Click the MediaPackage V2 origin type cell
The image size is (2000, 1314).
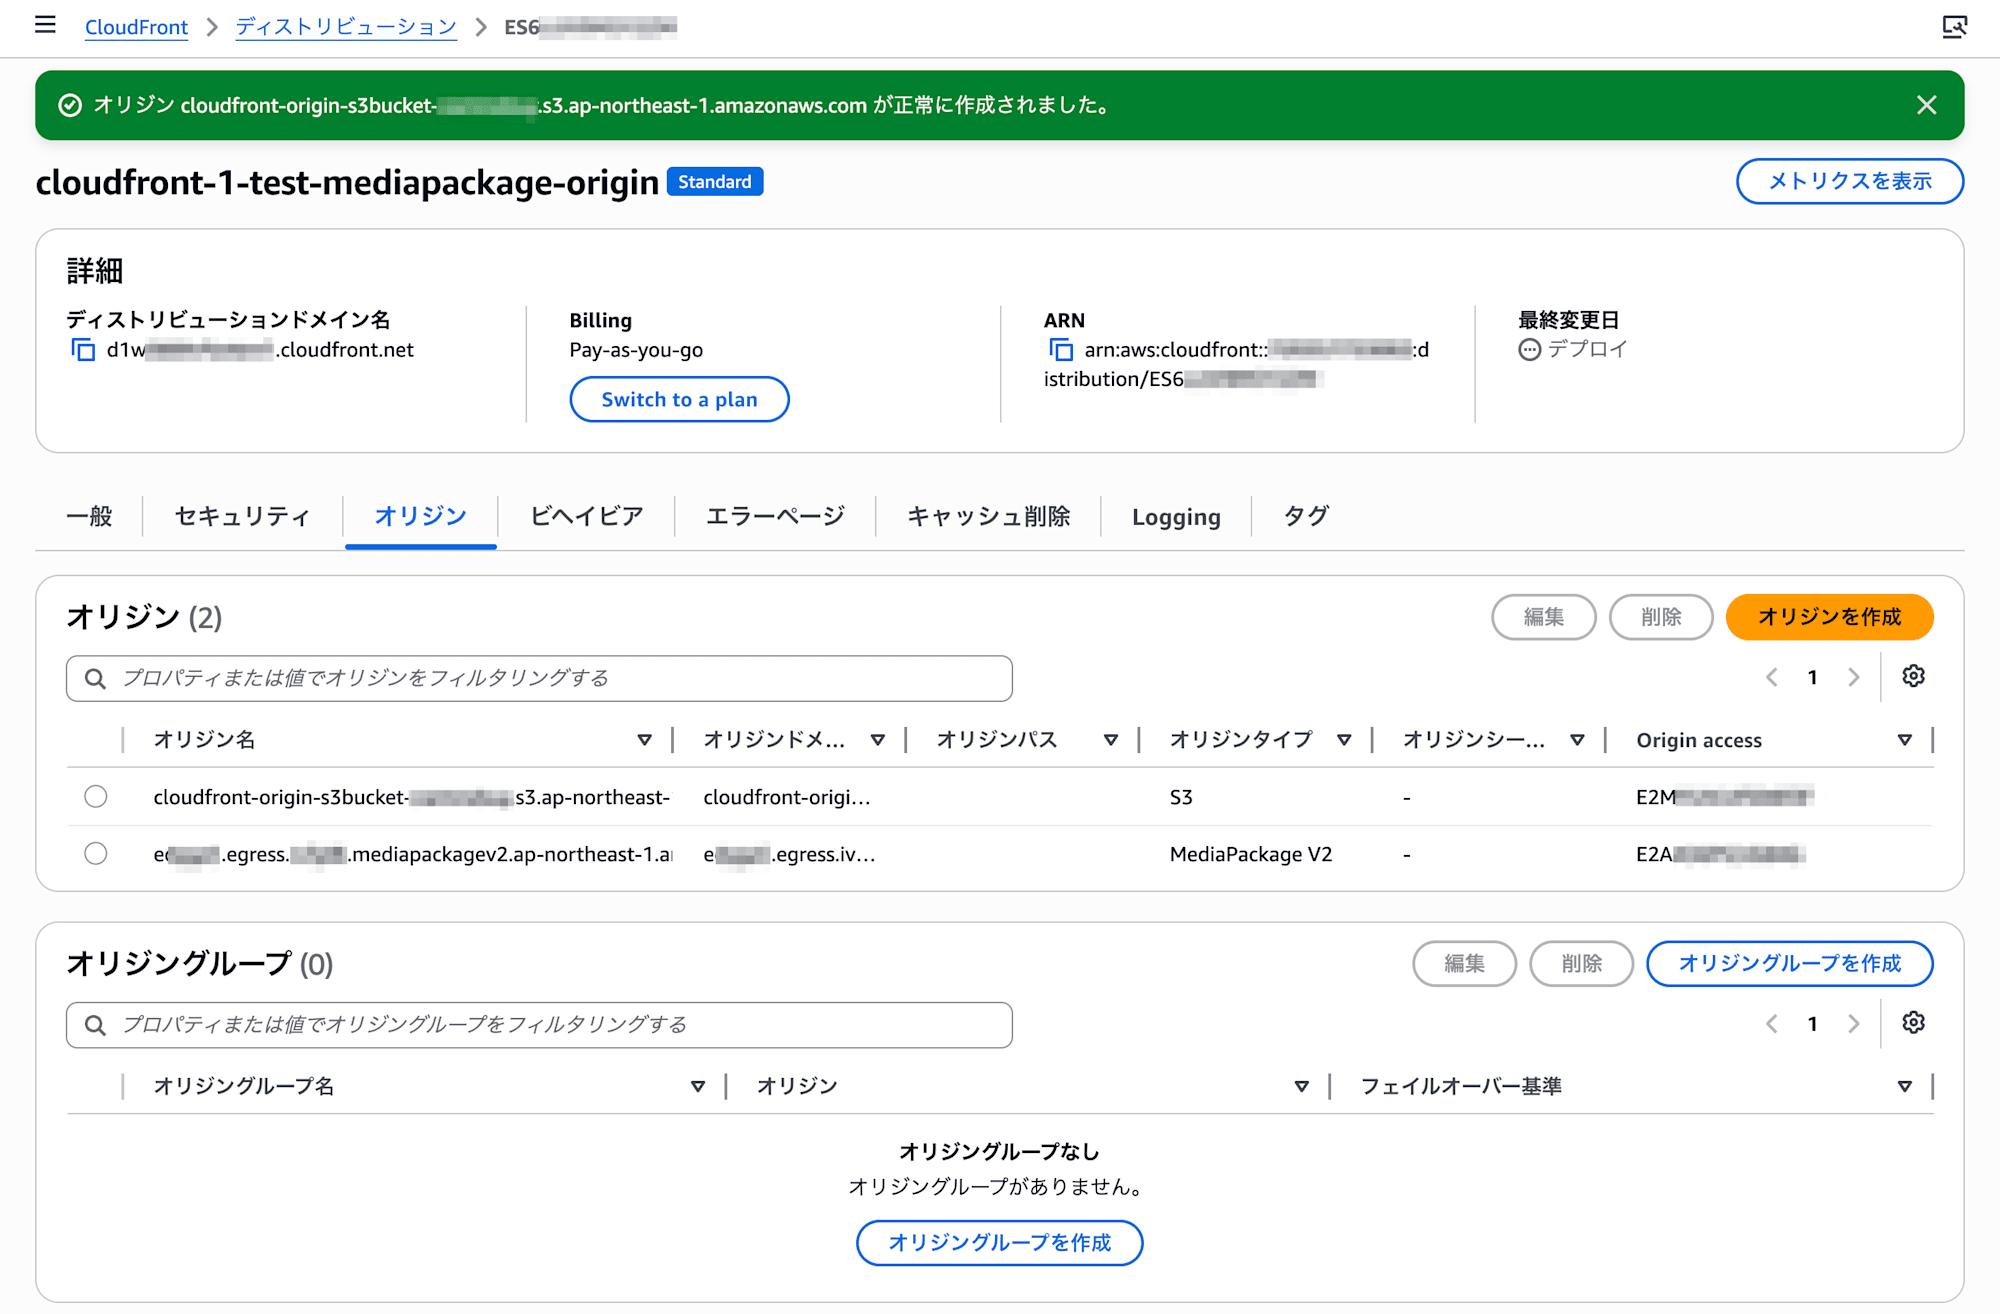coord(1251,854)
